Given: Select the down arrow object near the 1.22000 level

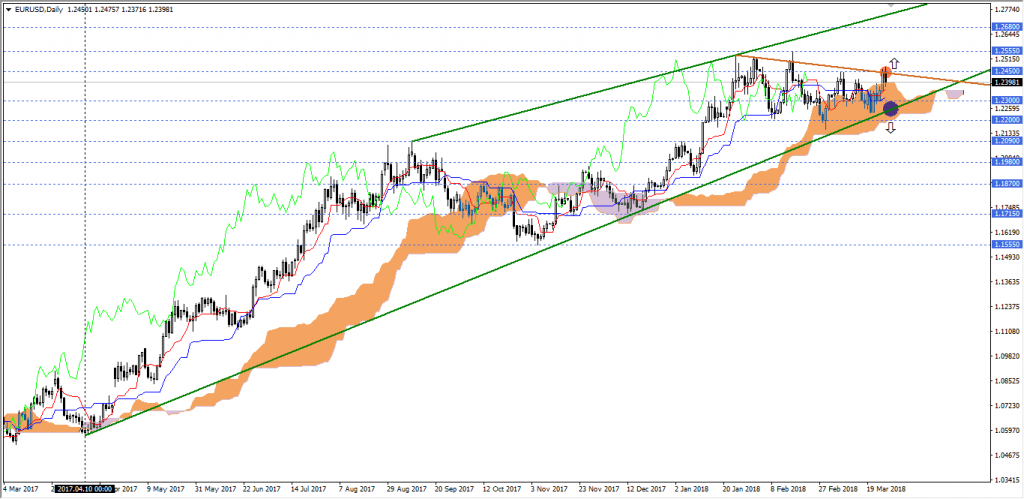Looking at the screenshot, I should coord(891,127).
